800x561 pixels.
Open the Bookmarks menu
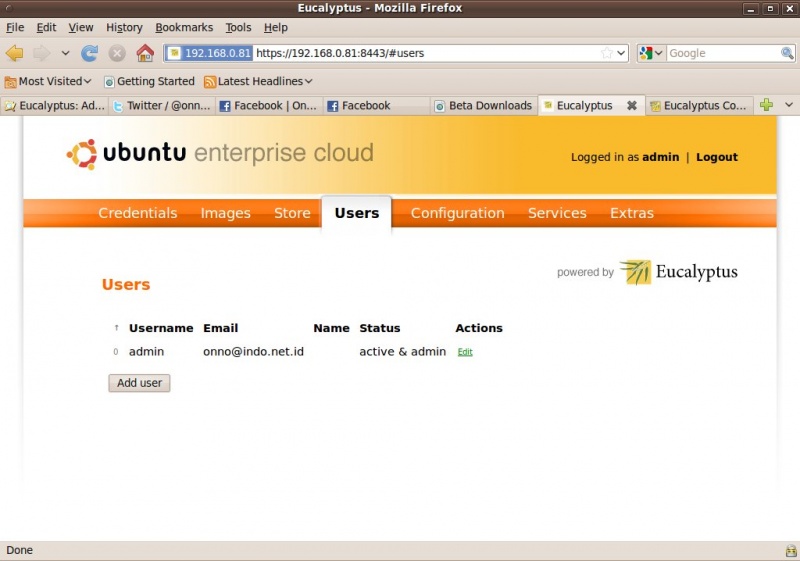[x=184, y=27]
